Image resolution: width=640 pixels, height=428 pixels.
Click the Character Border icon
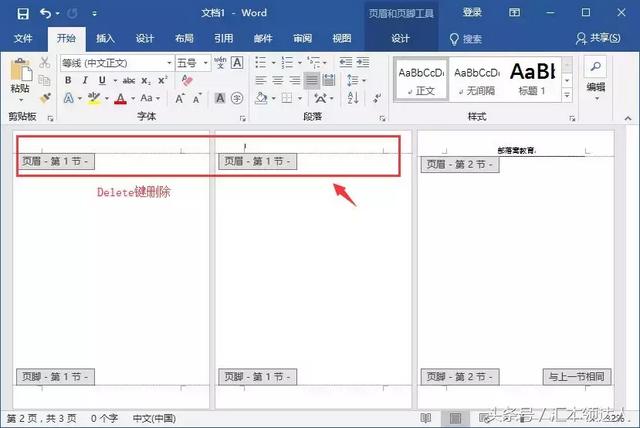(x=237, y=62)
